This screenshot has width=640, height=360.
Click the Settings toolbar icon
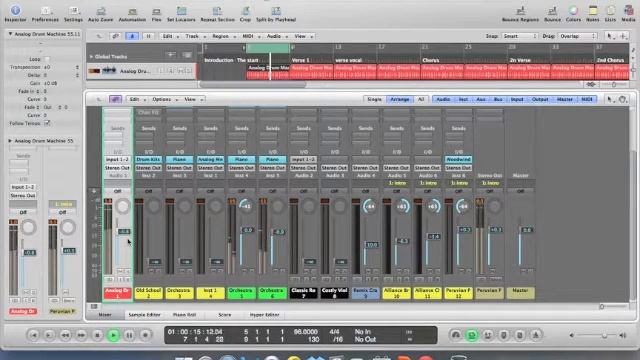tap(73, 13)
